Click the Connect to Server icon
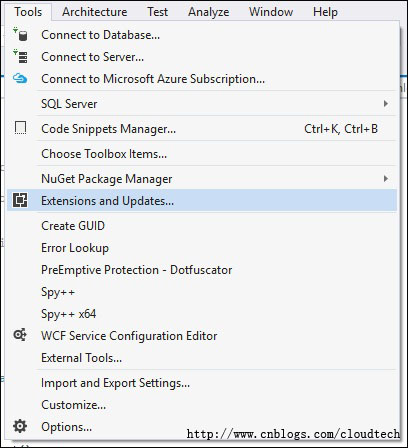408x448 pixels. click(20, 56)
